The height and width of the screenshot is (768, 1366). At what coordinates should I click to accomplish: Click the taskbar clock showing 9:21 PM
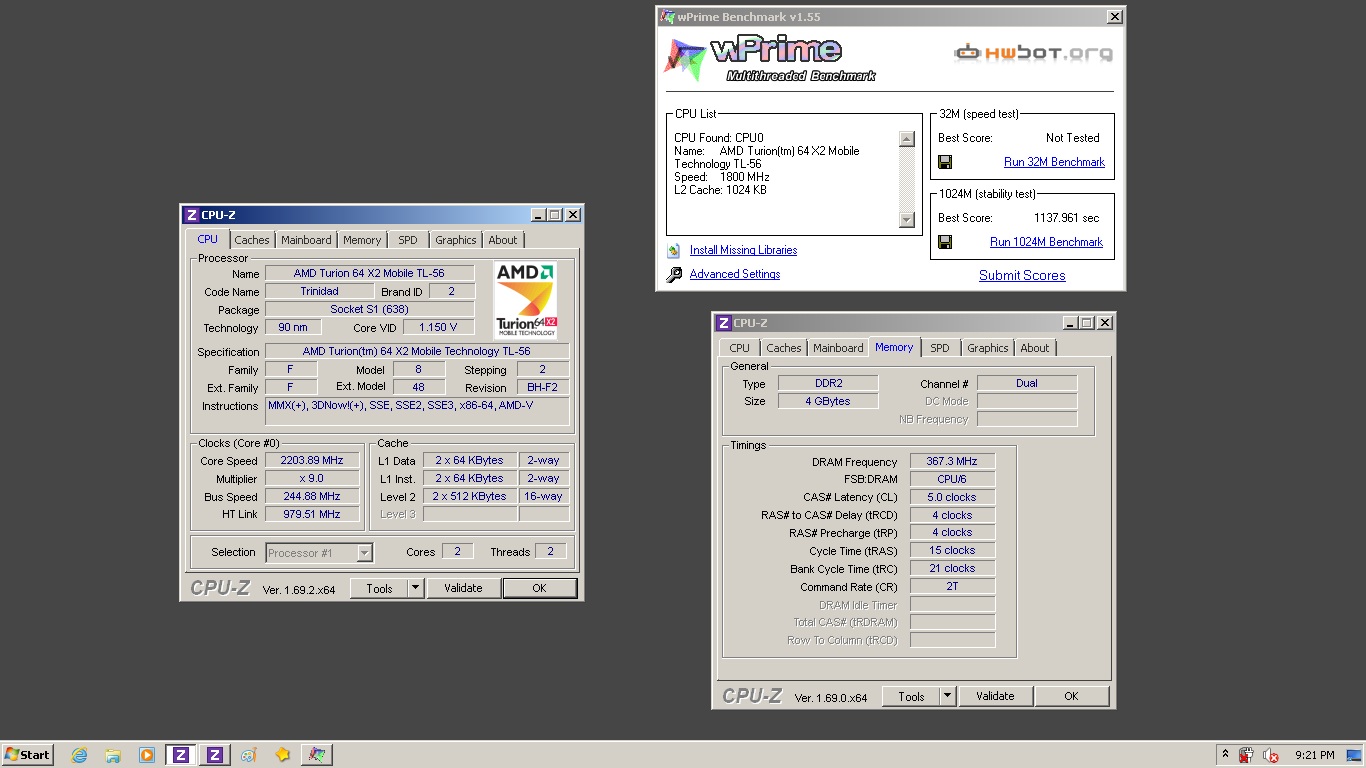[x=1314, y=755]
